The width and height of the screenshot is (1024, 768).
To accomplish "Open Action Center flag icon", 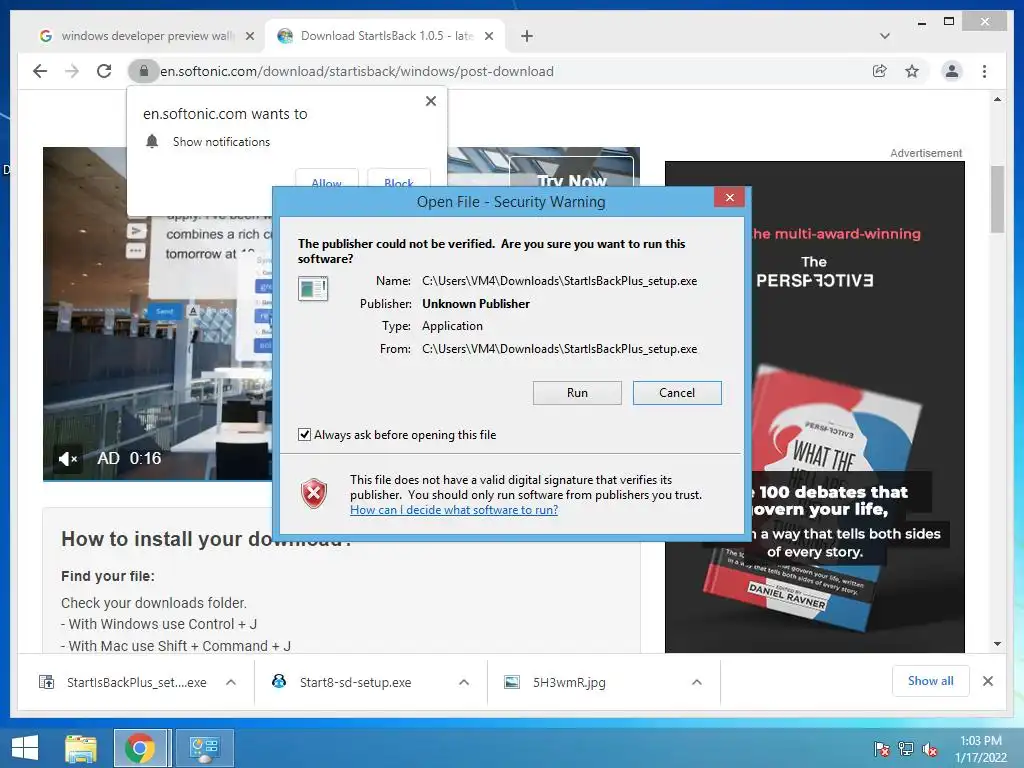I will click(x=882, y=749).
